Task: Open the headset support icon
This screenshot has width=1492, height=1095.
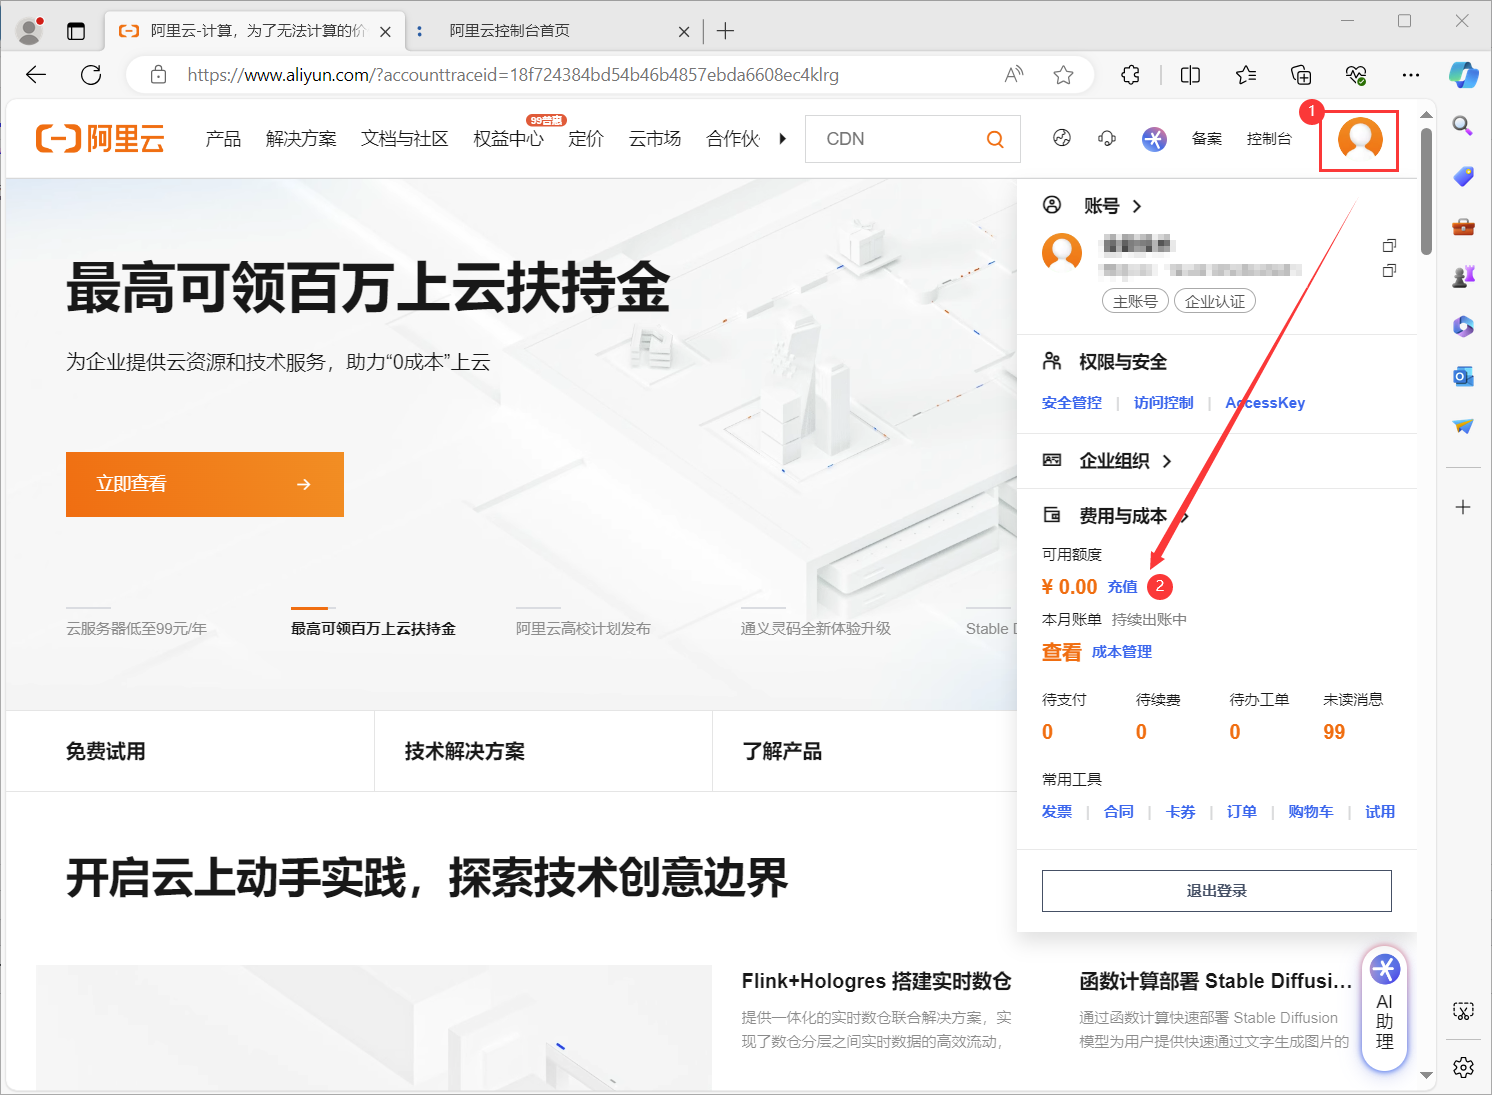Action: pos(1107,139)
